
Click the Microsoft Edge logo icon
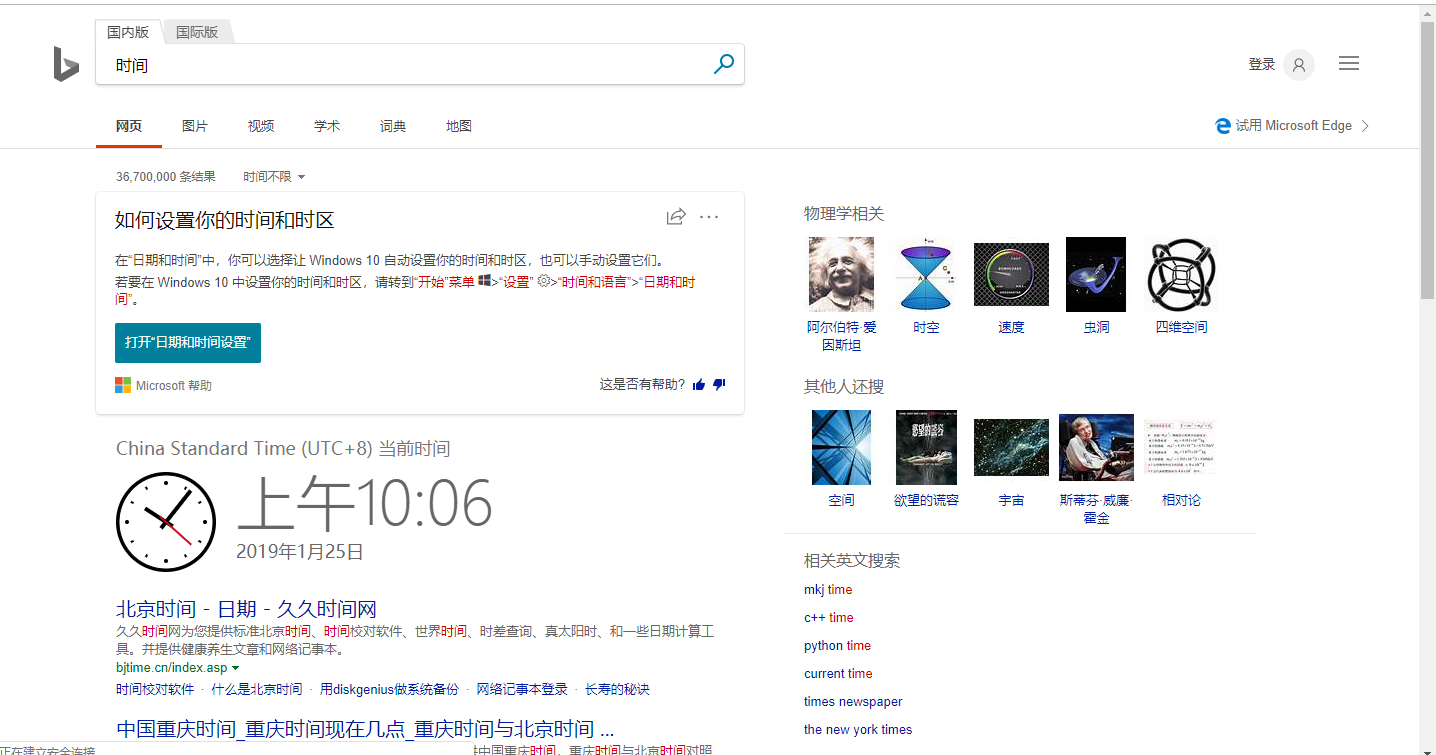(x=1222, y=125)
